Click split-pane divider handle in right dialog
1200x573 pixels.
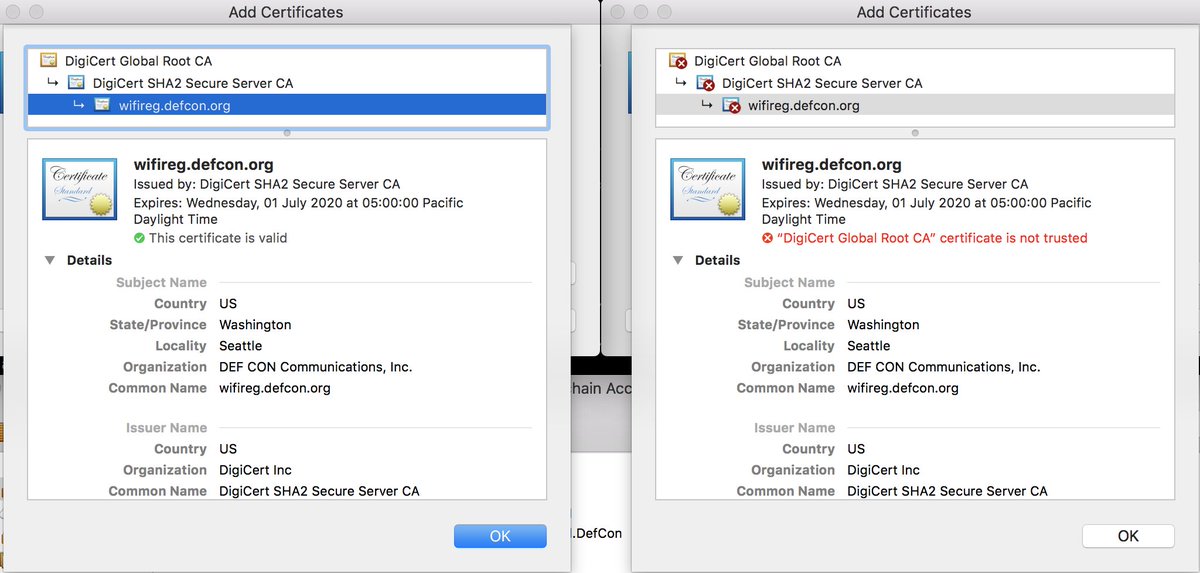[x=915, y=132]
